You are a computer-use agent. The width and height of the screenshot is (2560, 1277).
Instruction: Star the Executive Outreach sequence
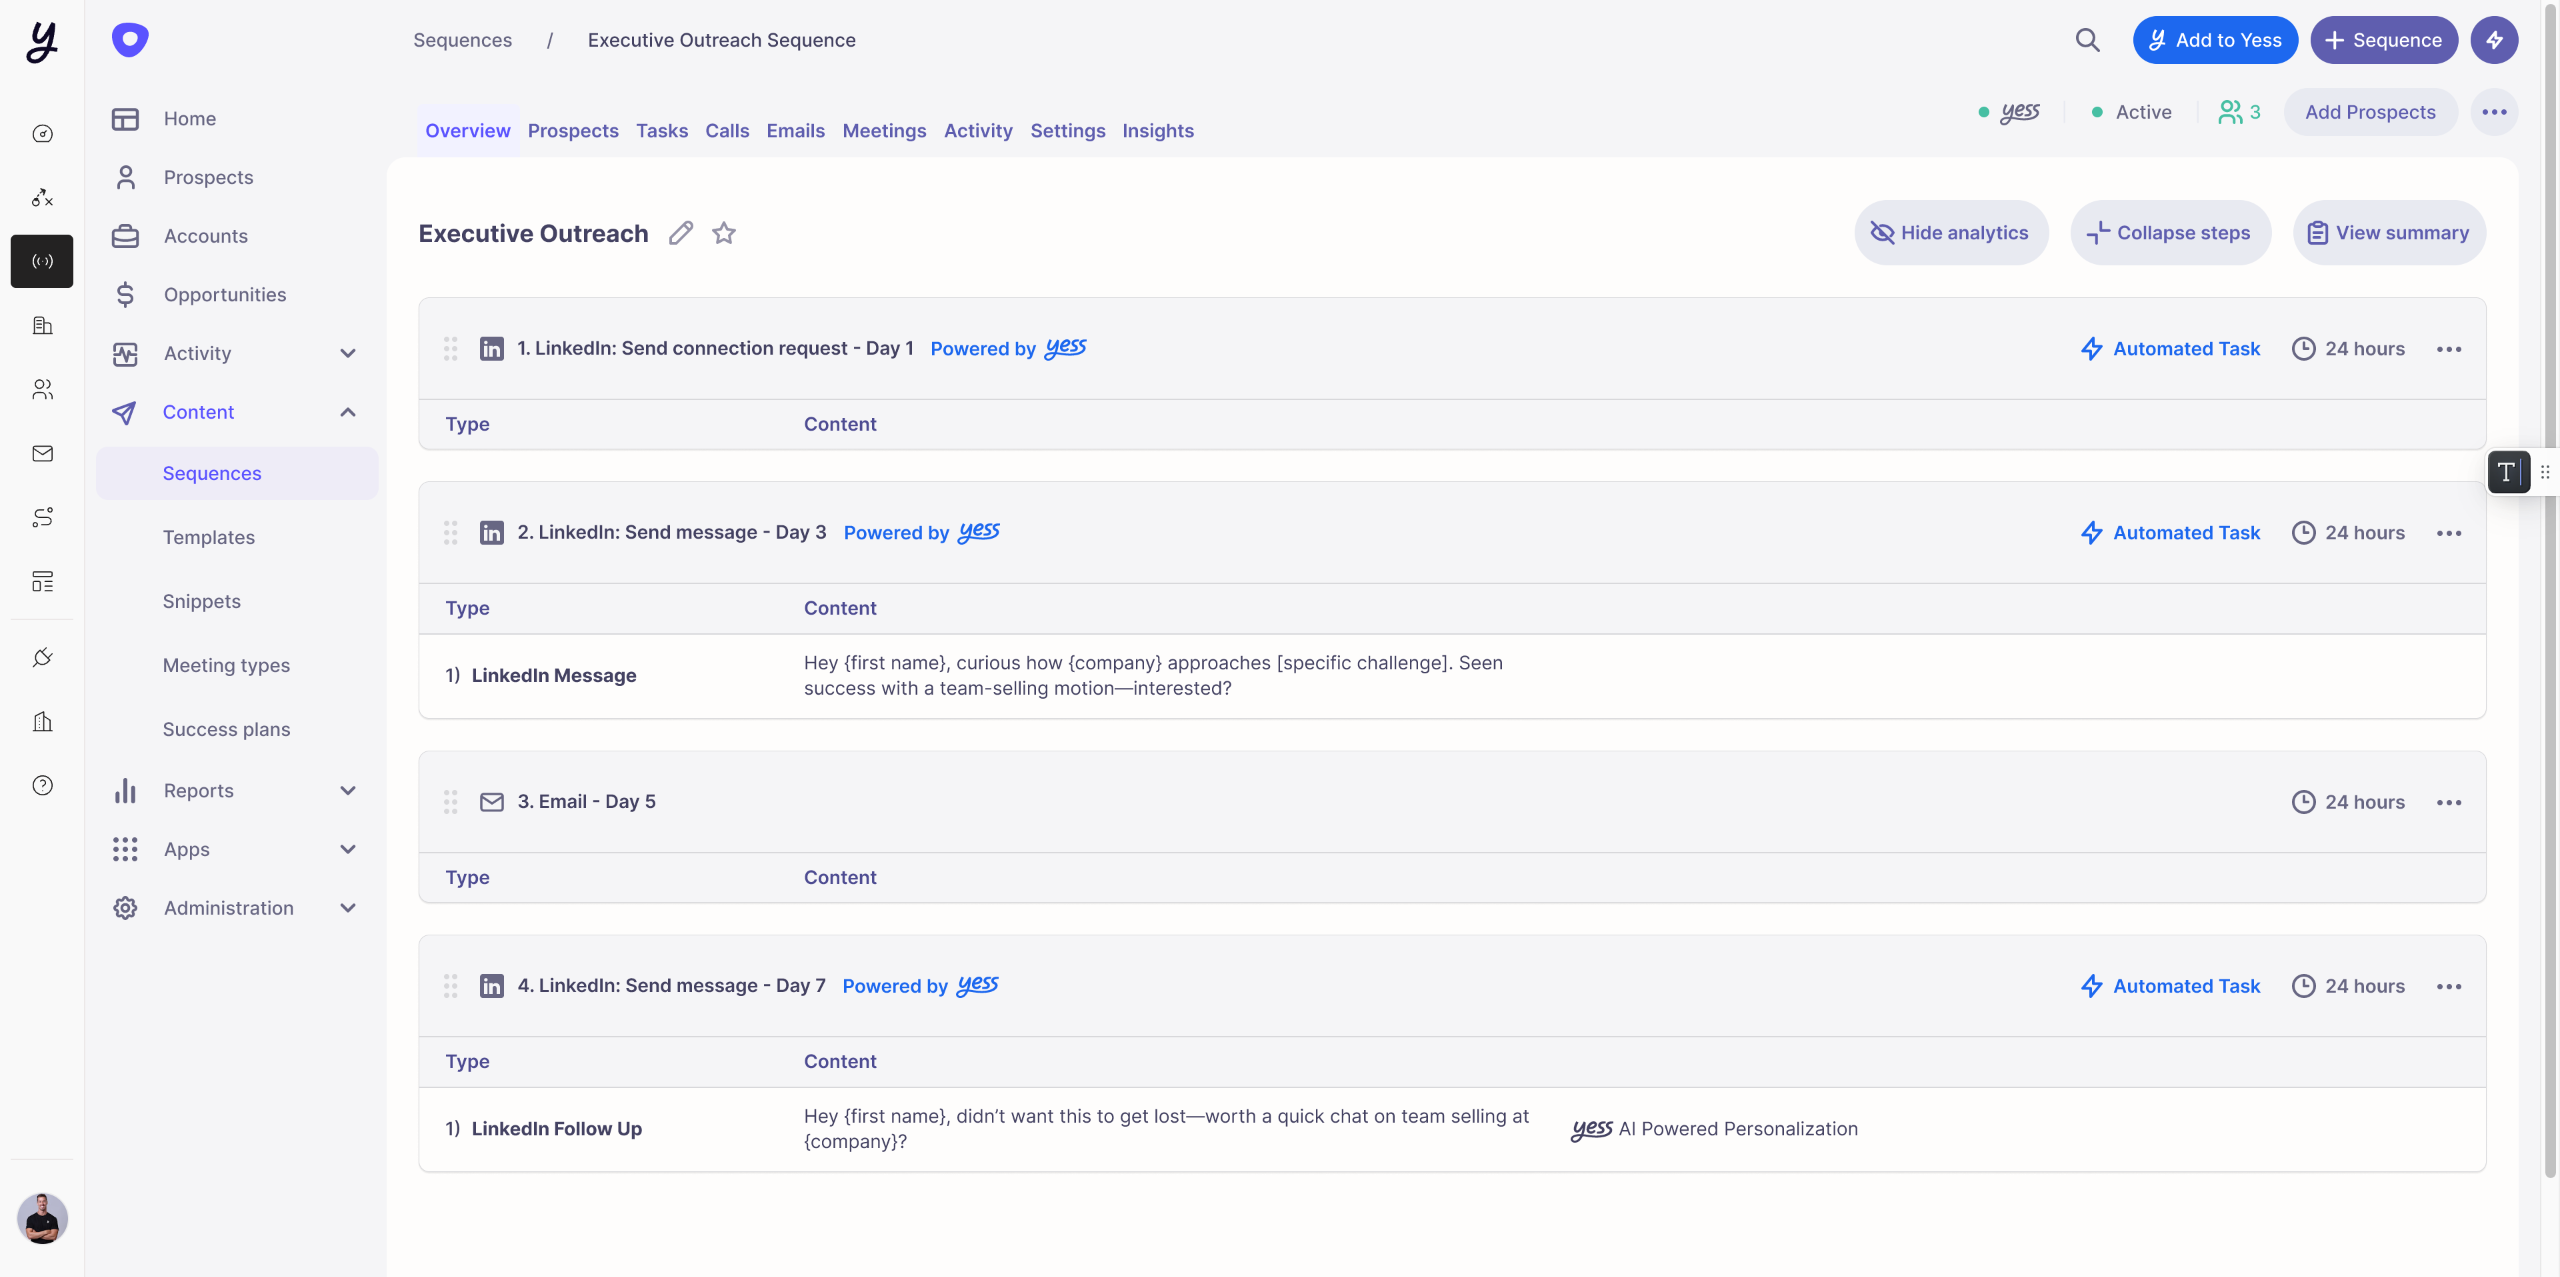[x=724, y=233]
